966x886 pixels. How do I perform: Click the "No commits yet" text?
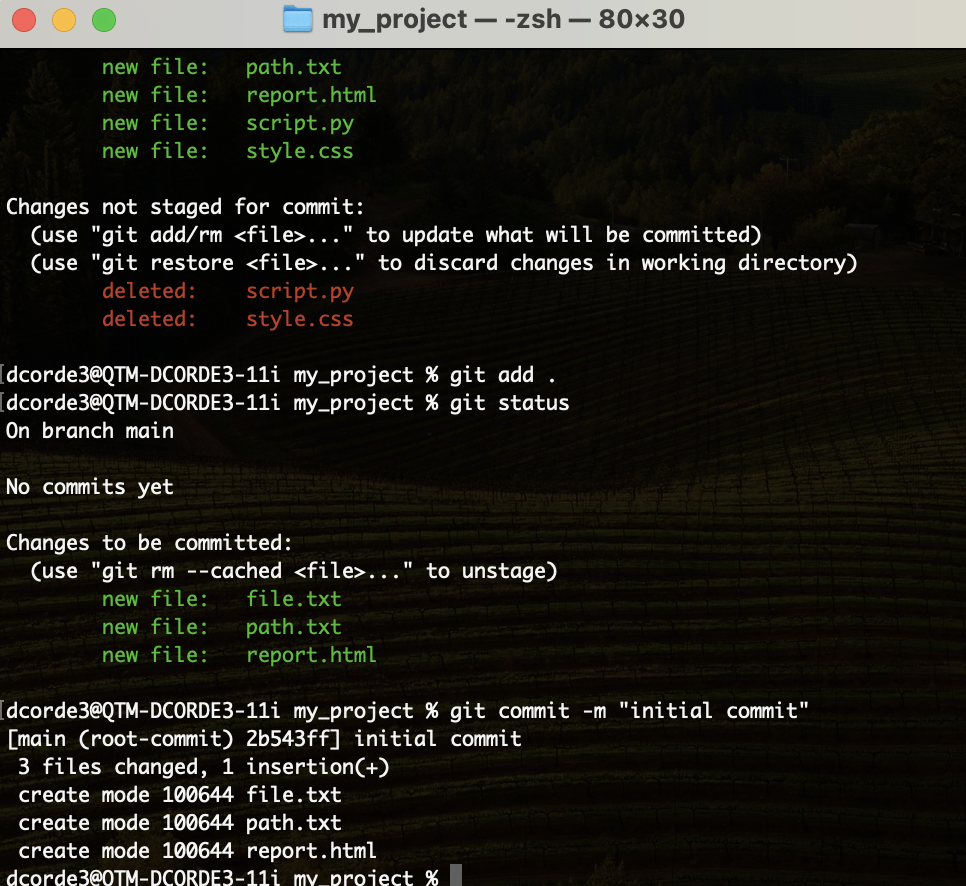[90, 487]
